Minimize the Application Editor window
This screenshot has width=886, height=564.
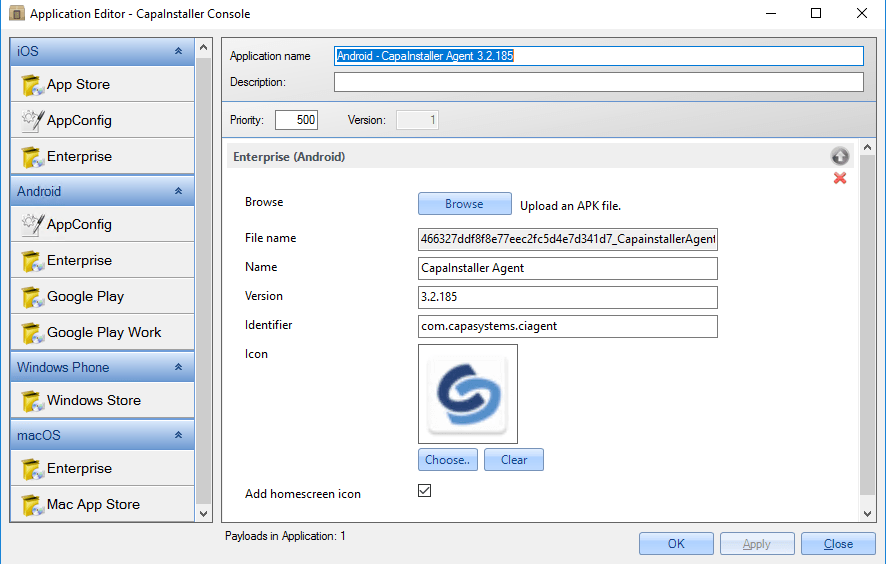coord(771,13)
